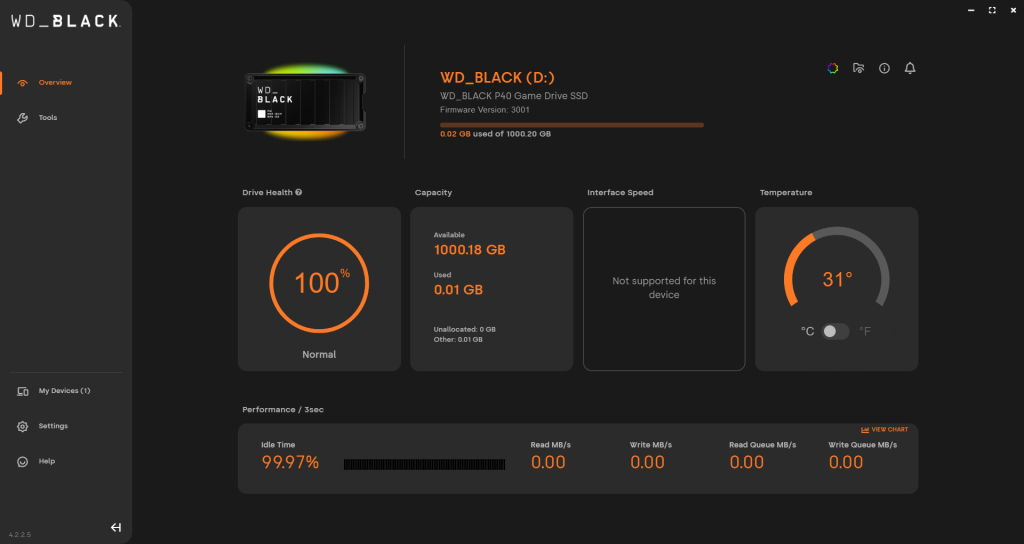This screenshot has width=1024, height=544.
Task: Close the WD_BLACK dashboard window
Action: click(x=1014, y=10)
